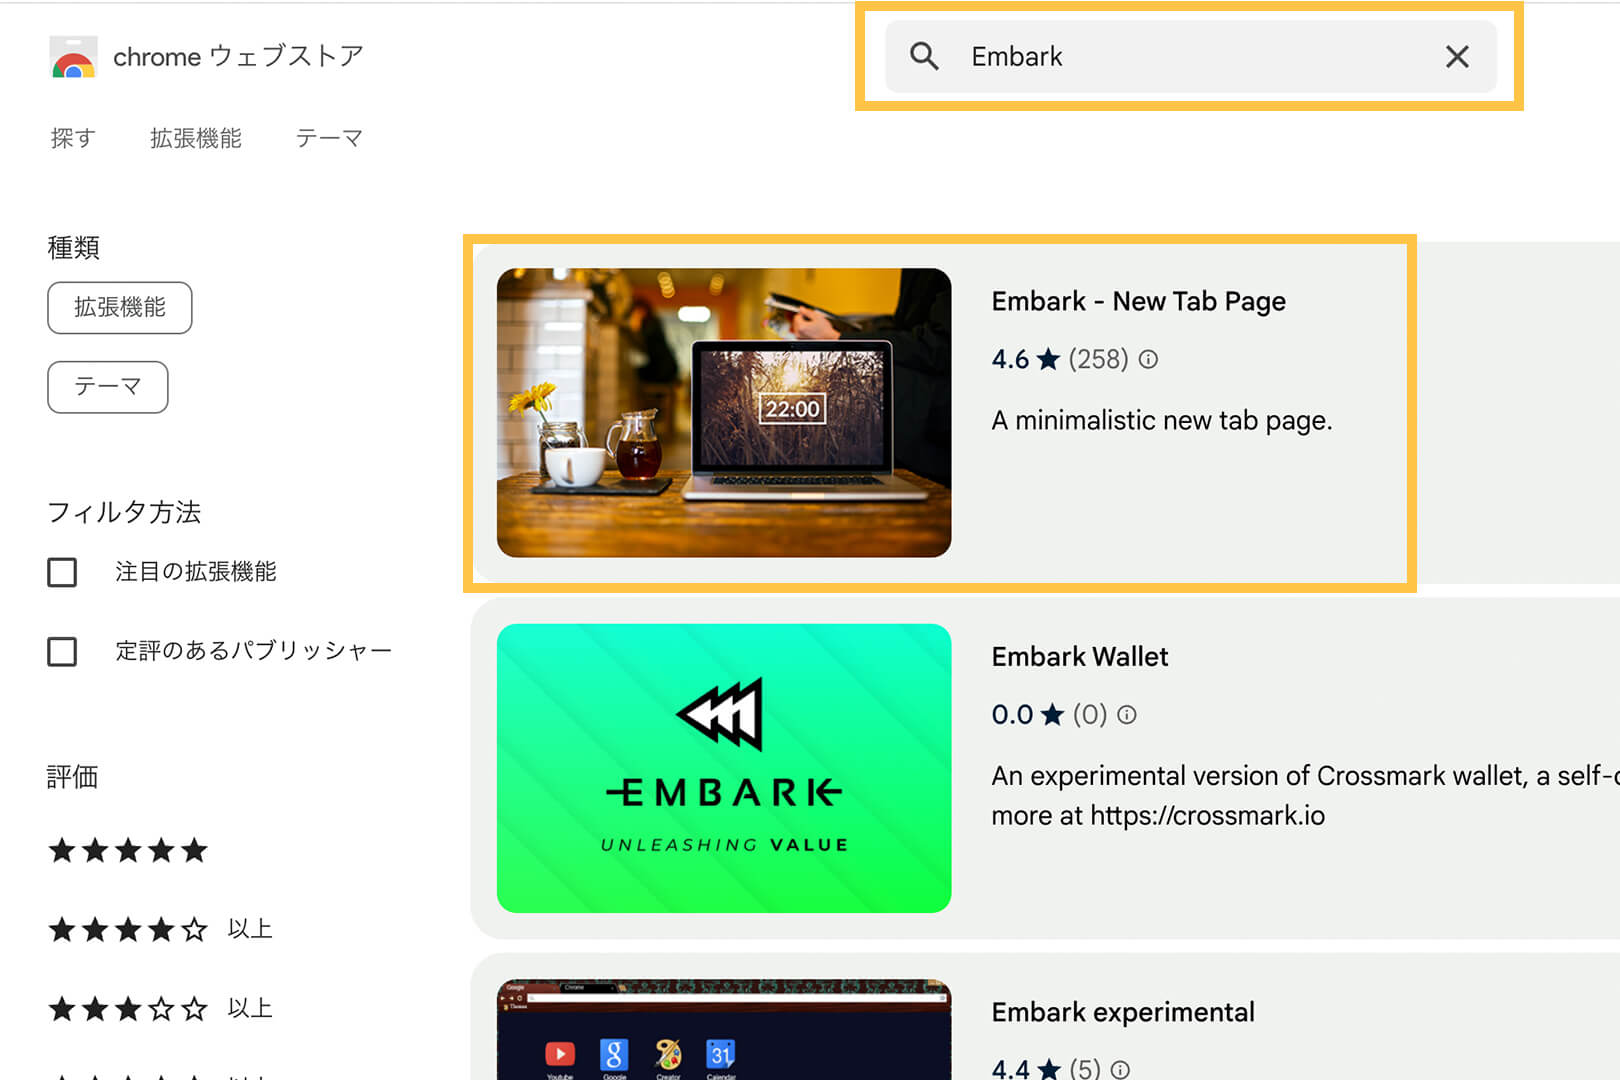Filter by four stars 以上 rating
This screenshot has width=1620, height=1080.
click(x=160, y=930)
